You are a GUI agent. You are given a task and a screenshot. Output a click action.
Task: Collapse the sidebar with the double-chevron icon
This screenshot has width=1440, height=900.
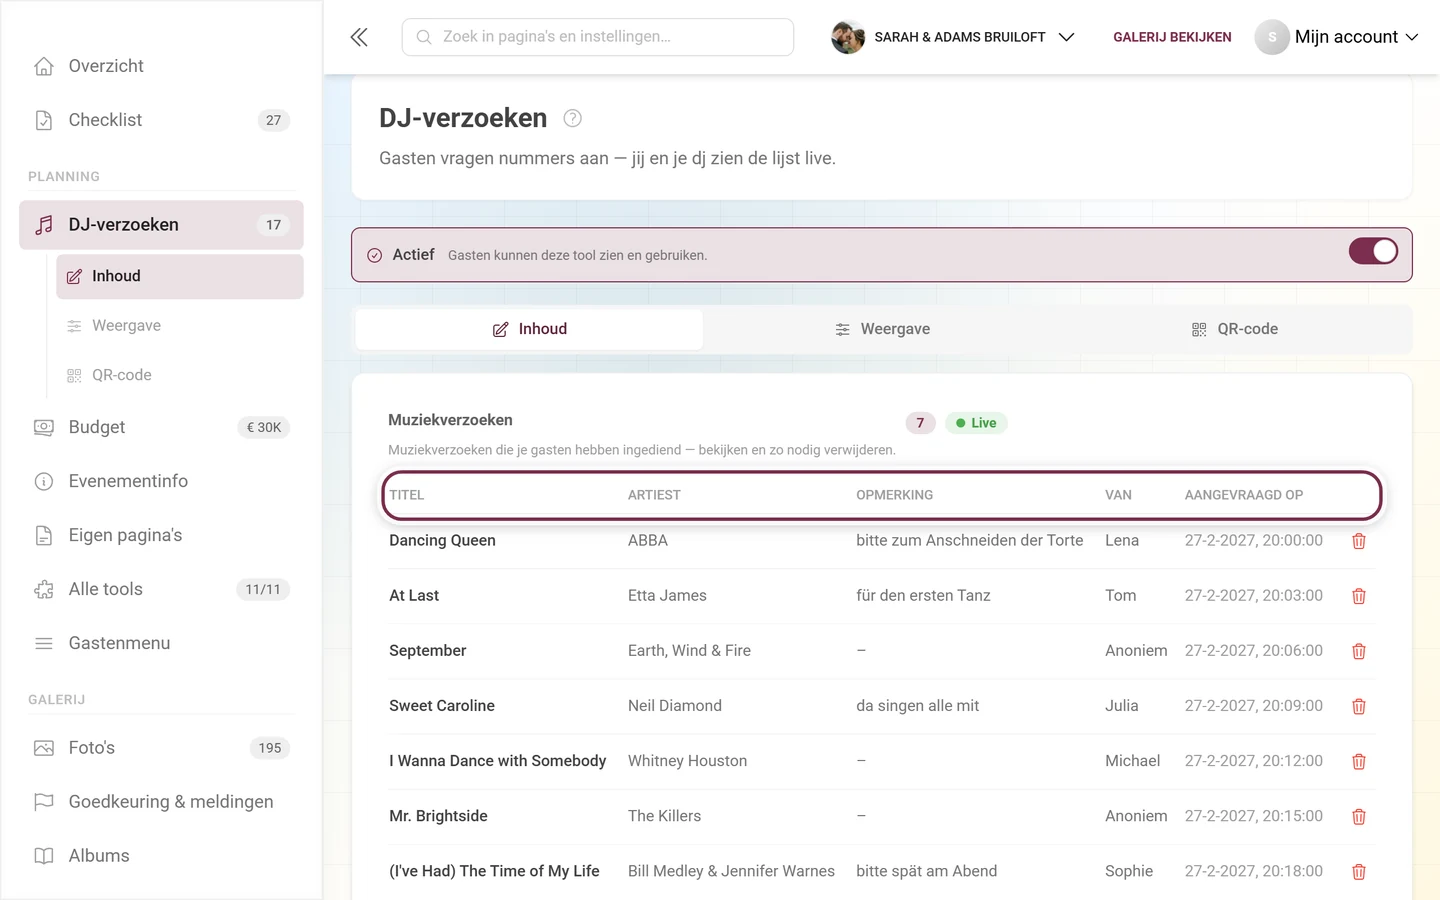click(x=359, y=37)
